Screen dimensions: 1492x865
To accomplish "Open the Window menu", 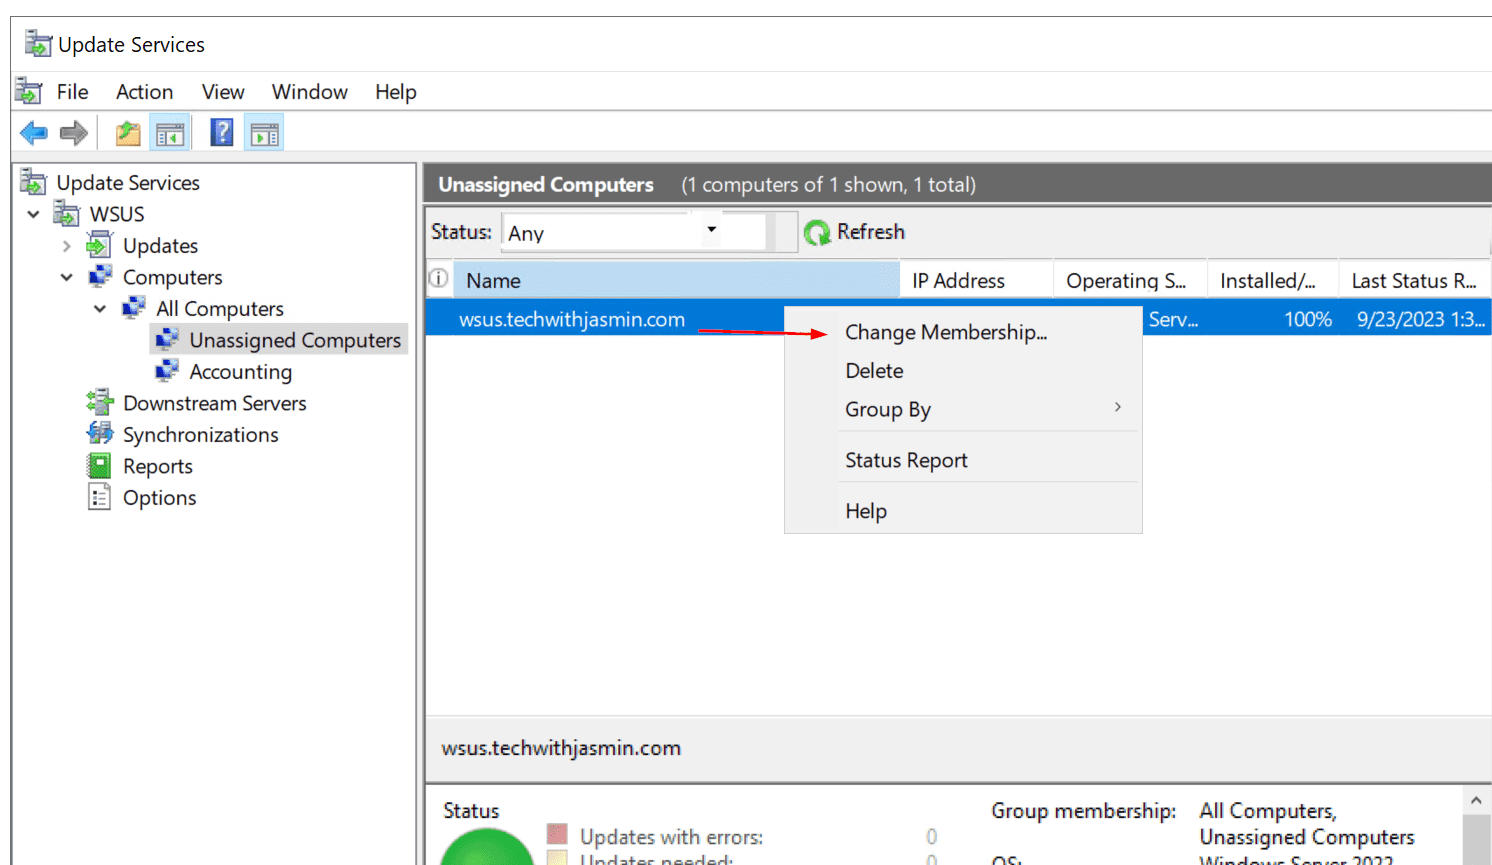I will click(x=310, y=92).
